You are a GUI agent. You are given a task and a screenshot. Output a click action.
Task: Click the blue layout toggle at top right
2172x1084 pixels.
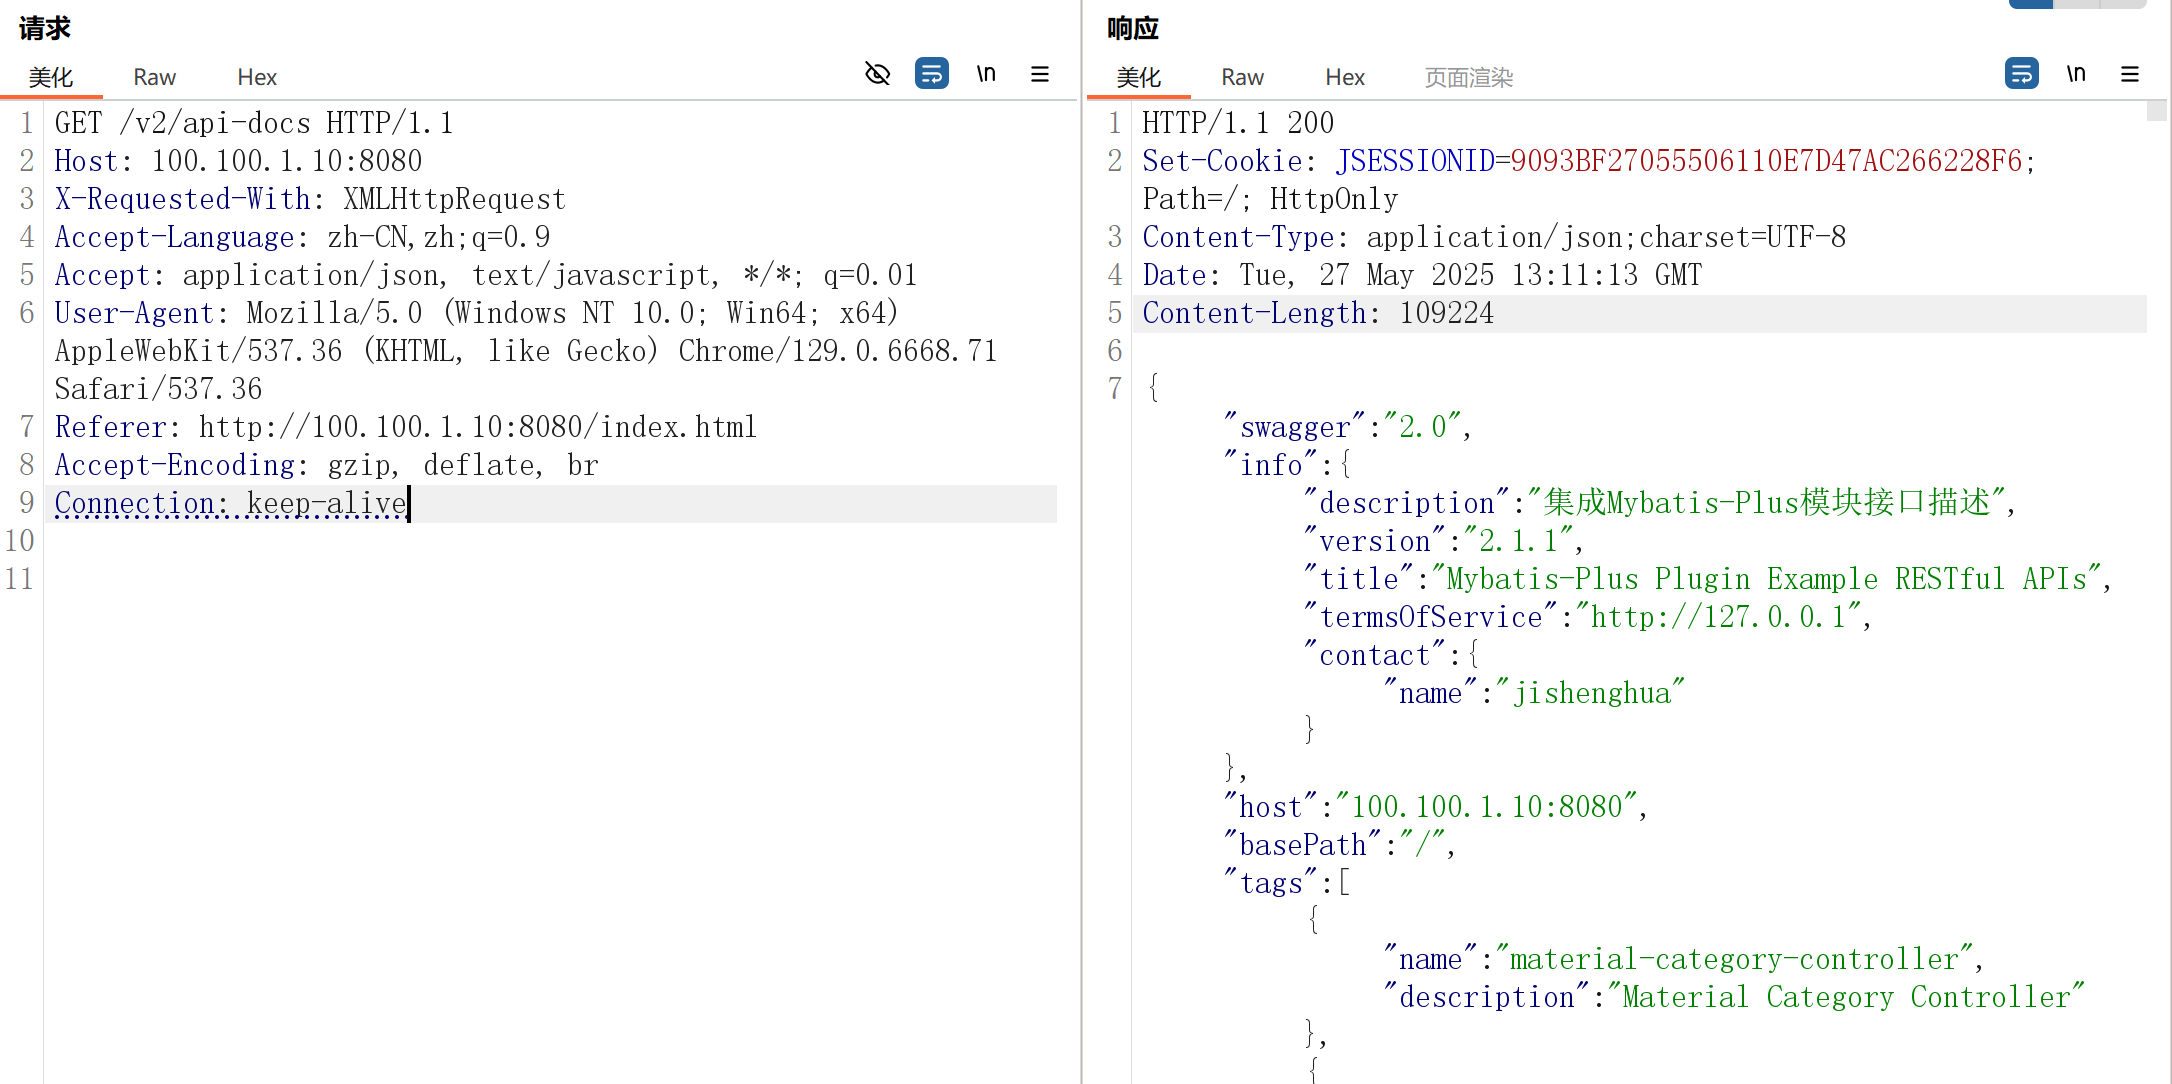click(2030, 4)
